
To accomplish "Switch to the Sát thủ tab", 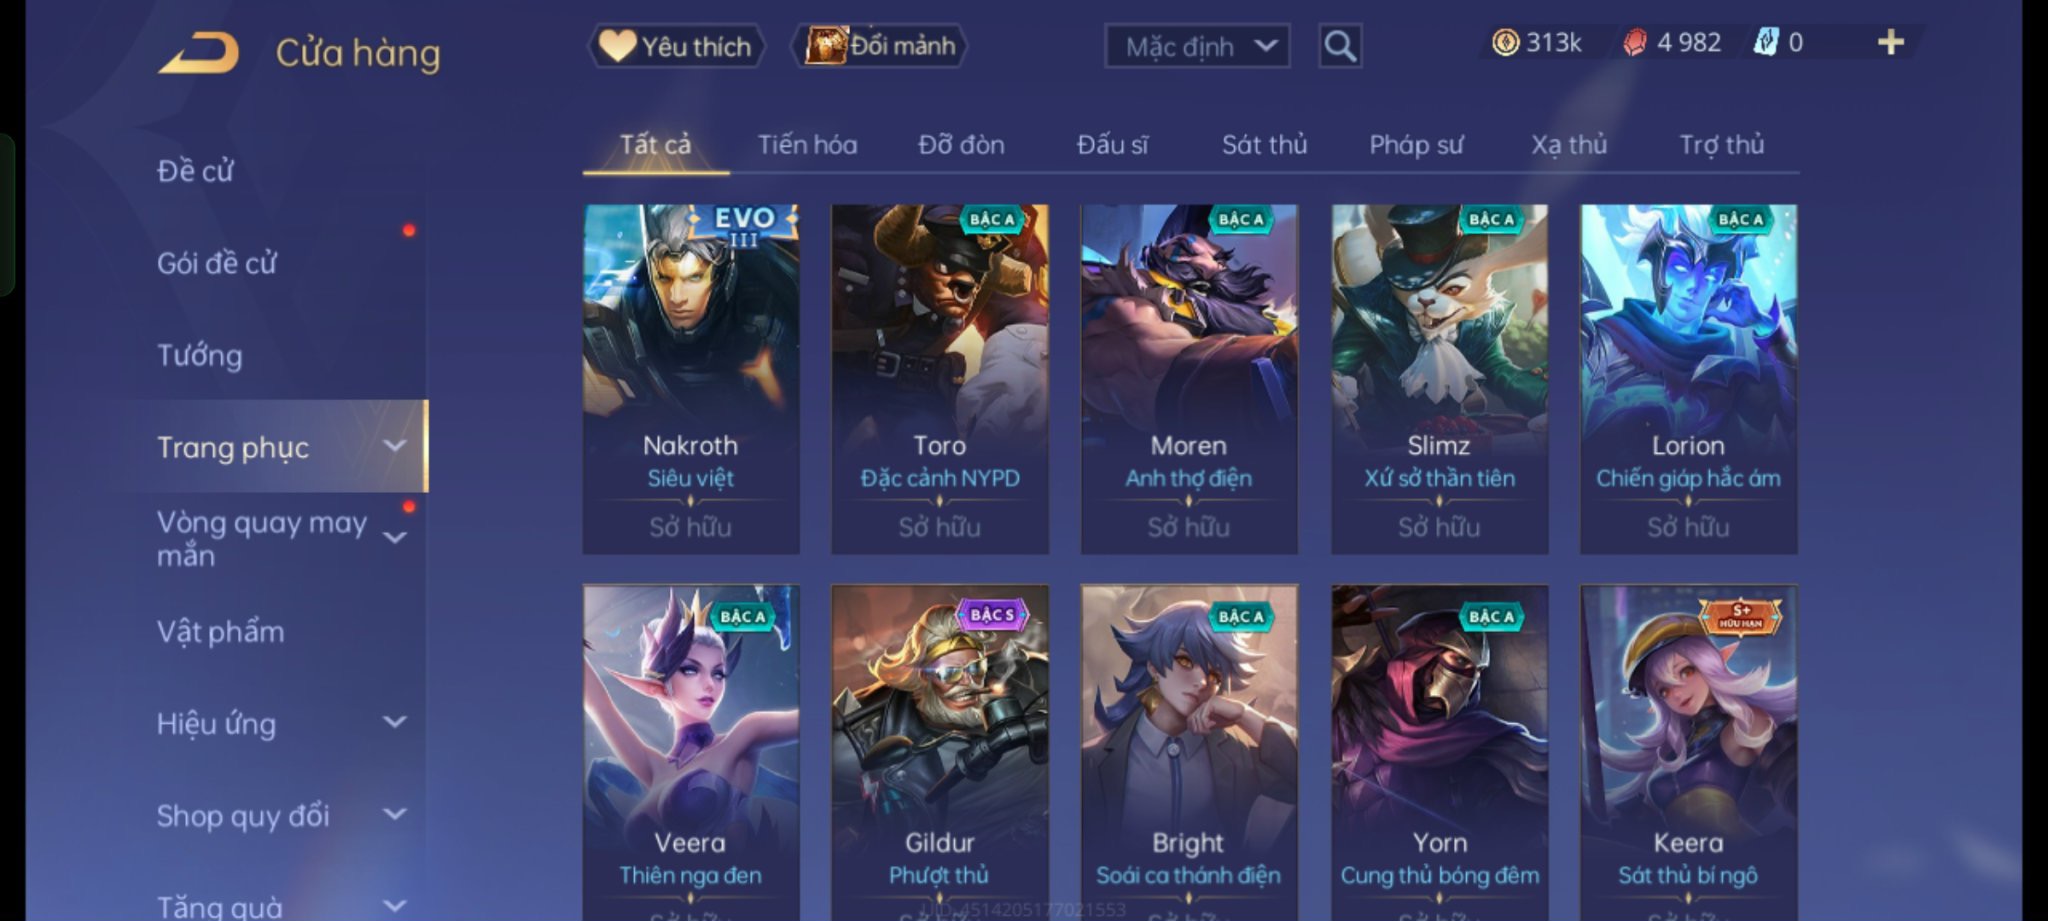I will [1264, 145].
